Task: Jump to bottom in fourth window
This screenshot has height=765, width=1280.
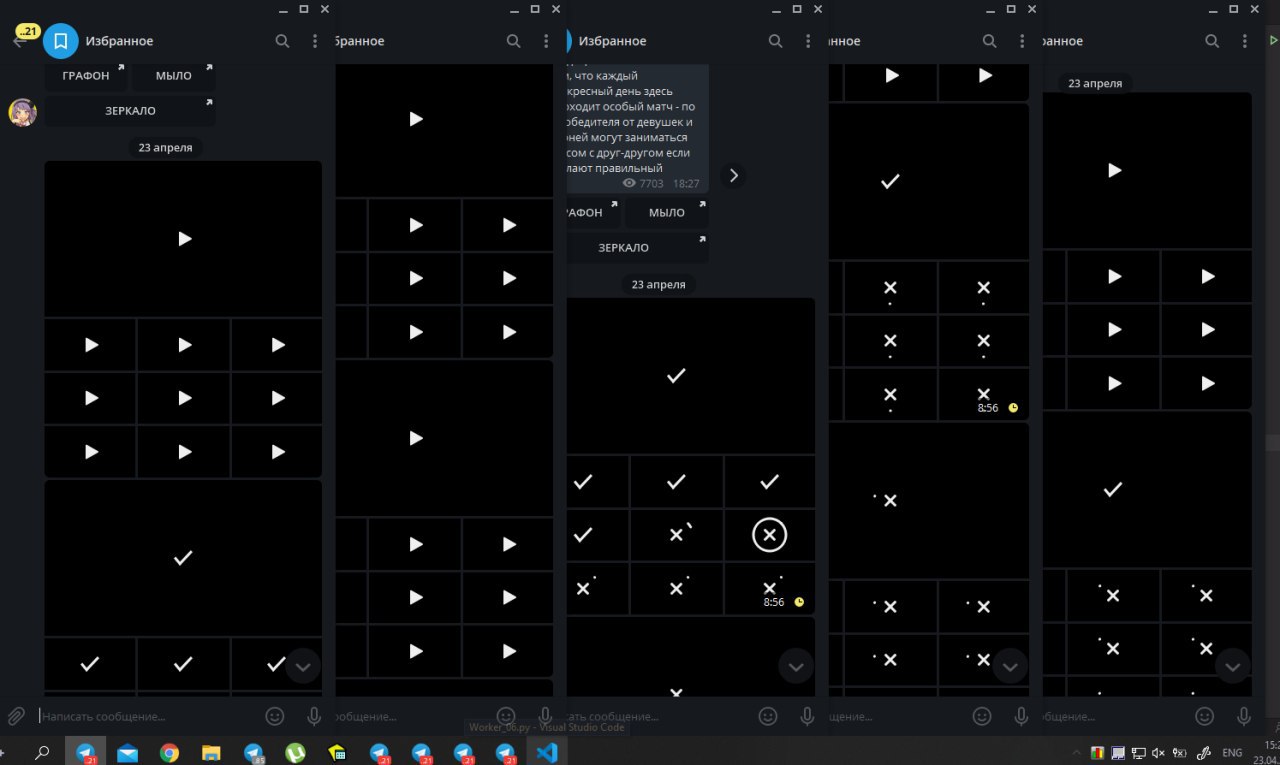Action: point(1010,666)
